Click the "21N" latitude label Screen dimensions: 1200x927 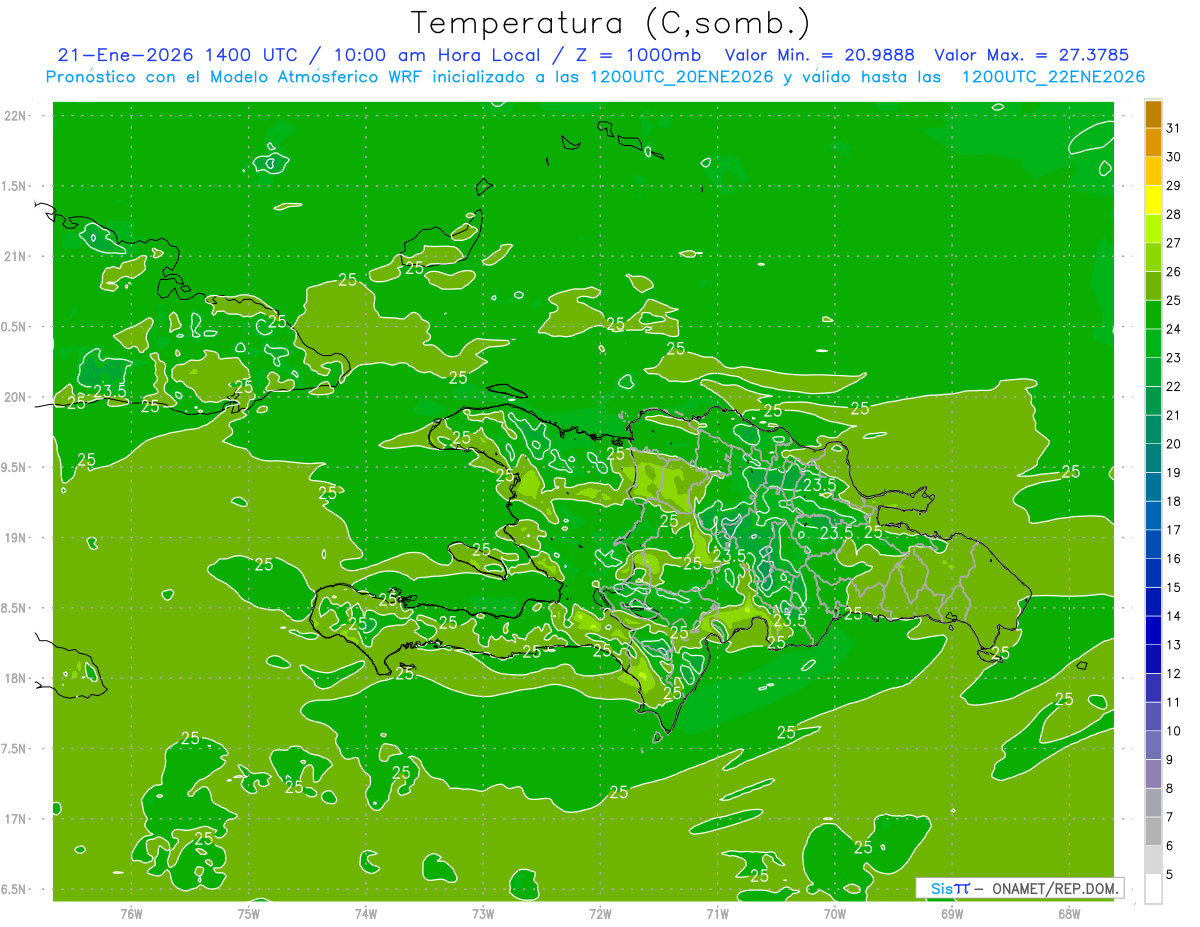click(x=17, y=257)
